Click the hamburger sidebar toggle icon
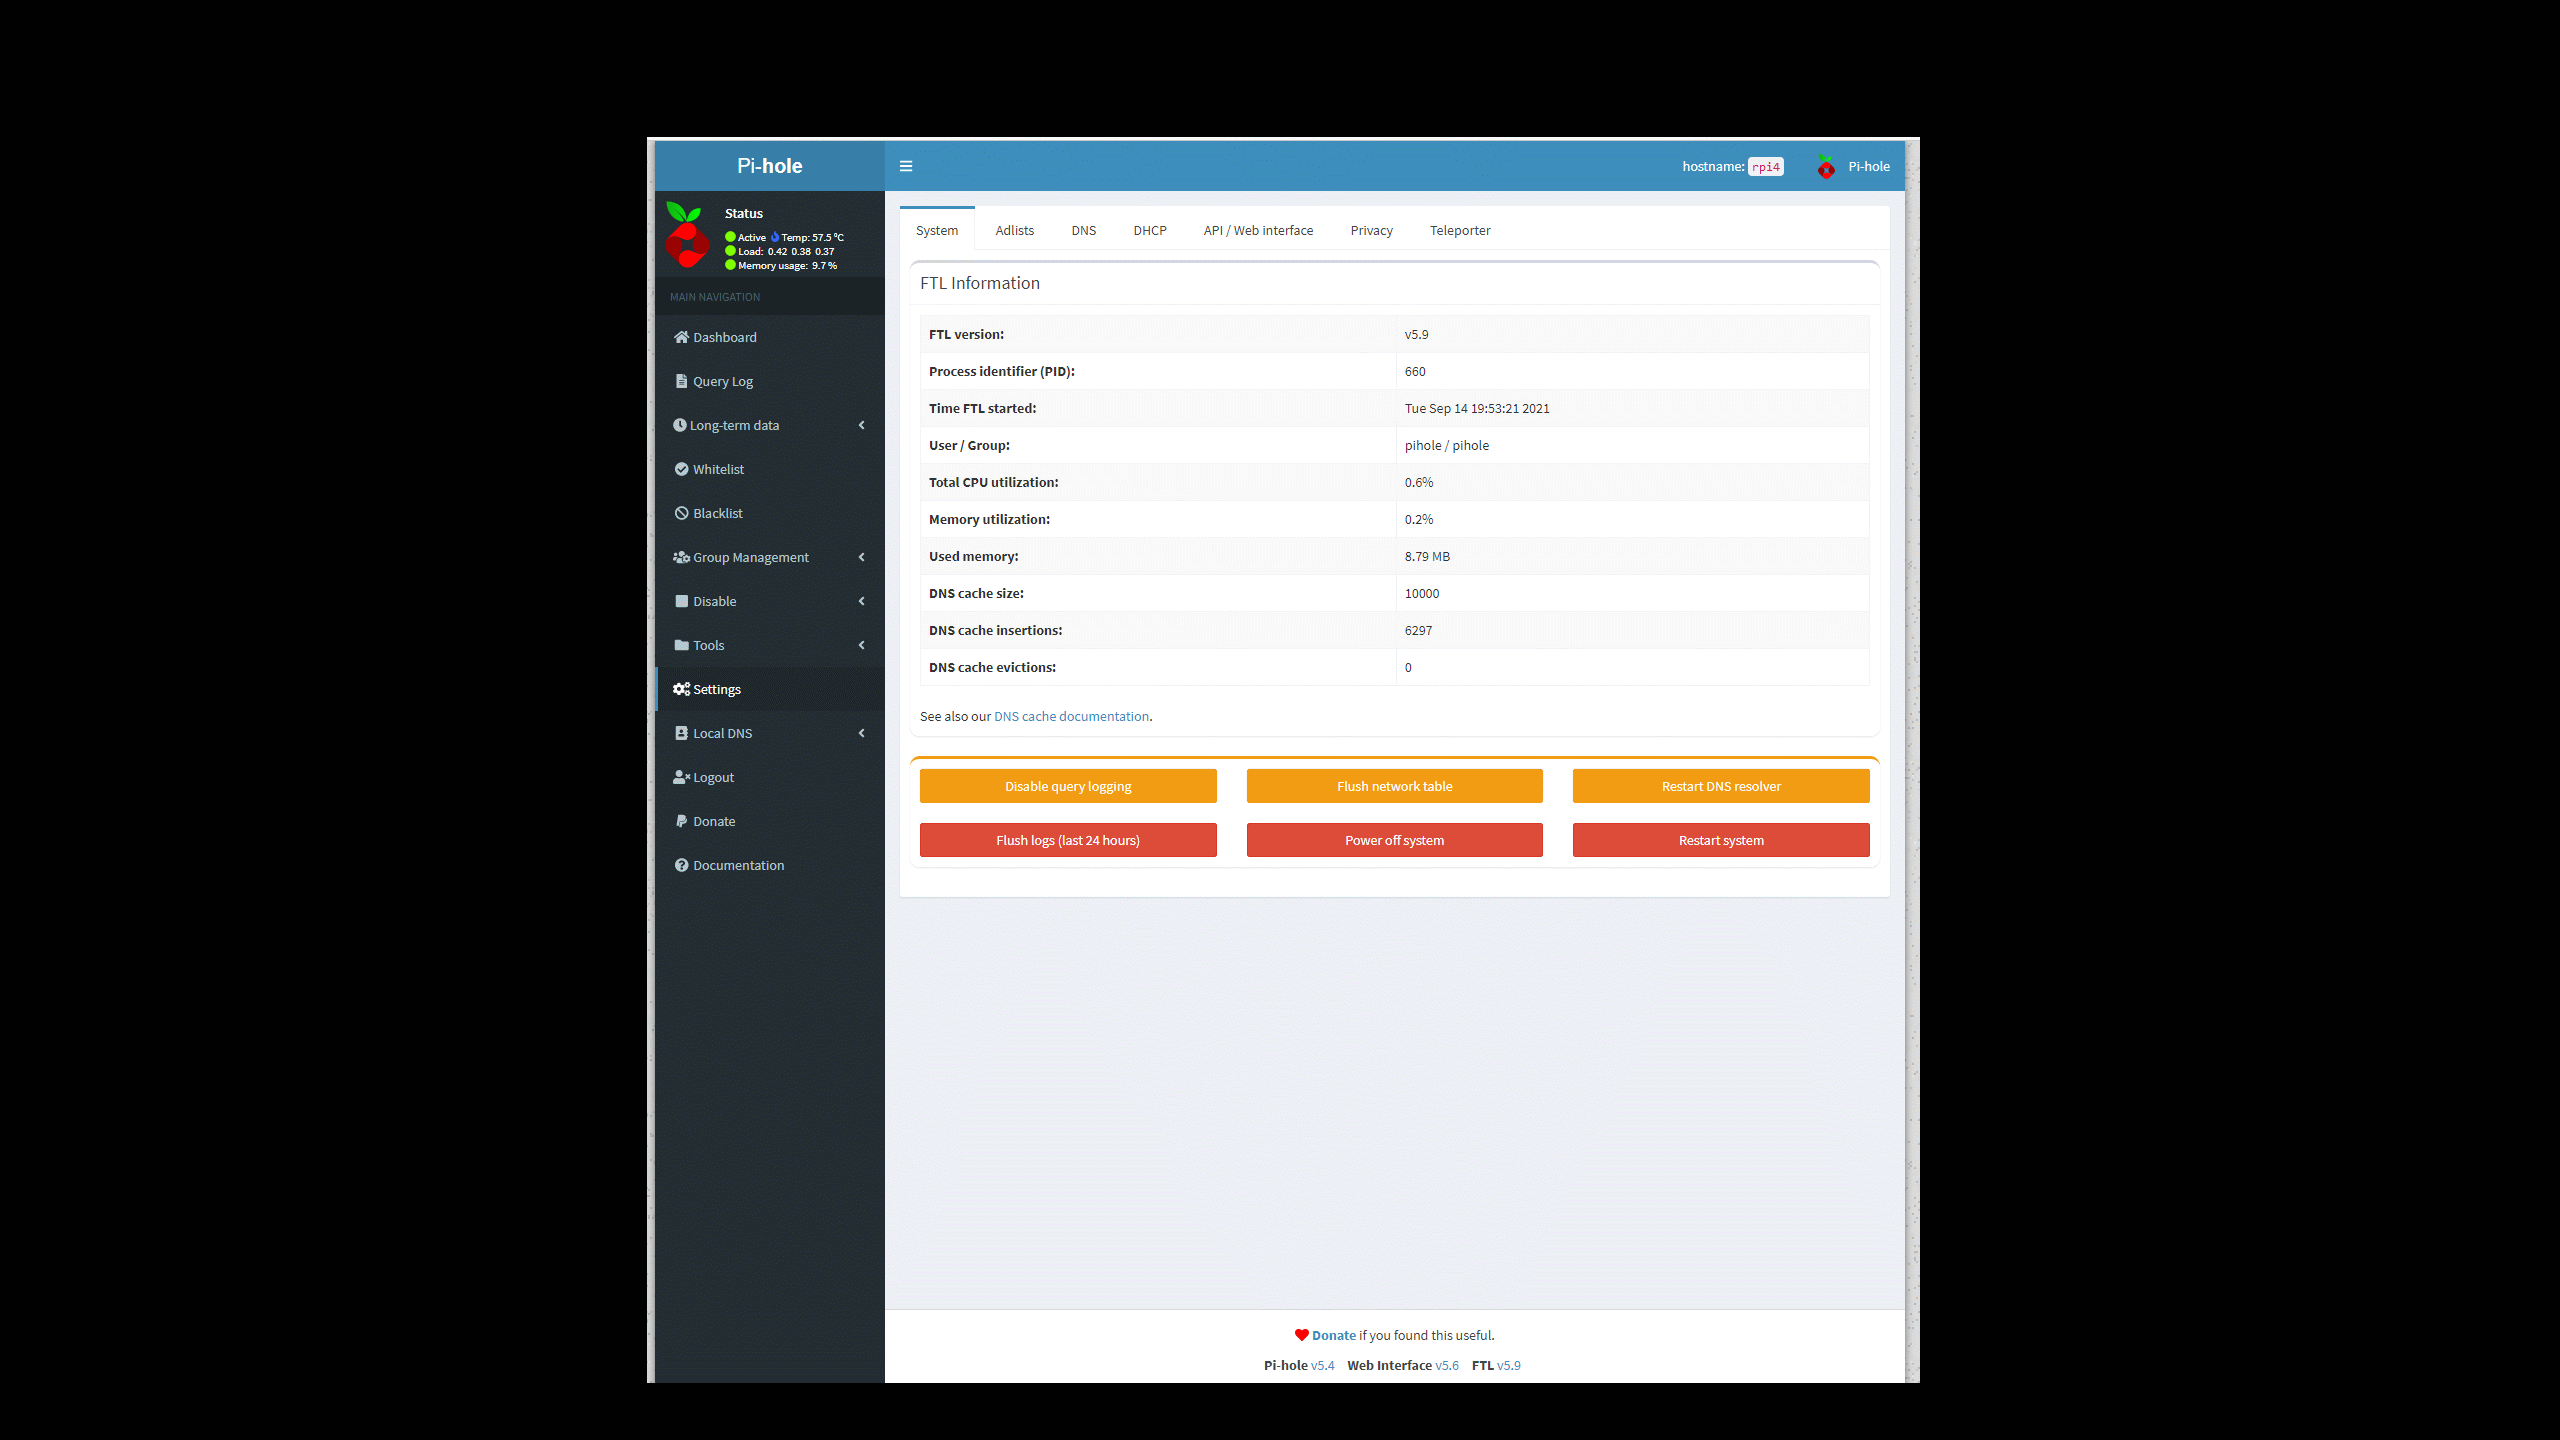This screenshot has height=1440, width=2560. pyautogui.click(x=906, y=166)
